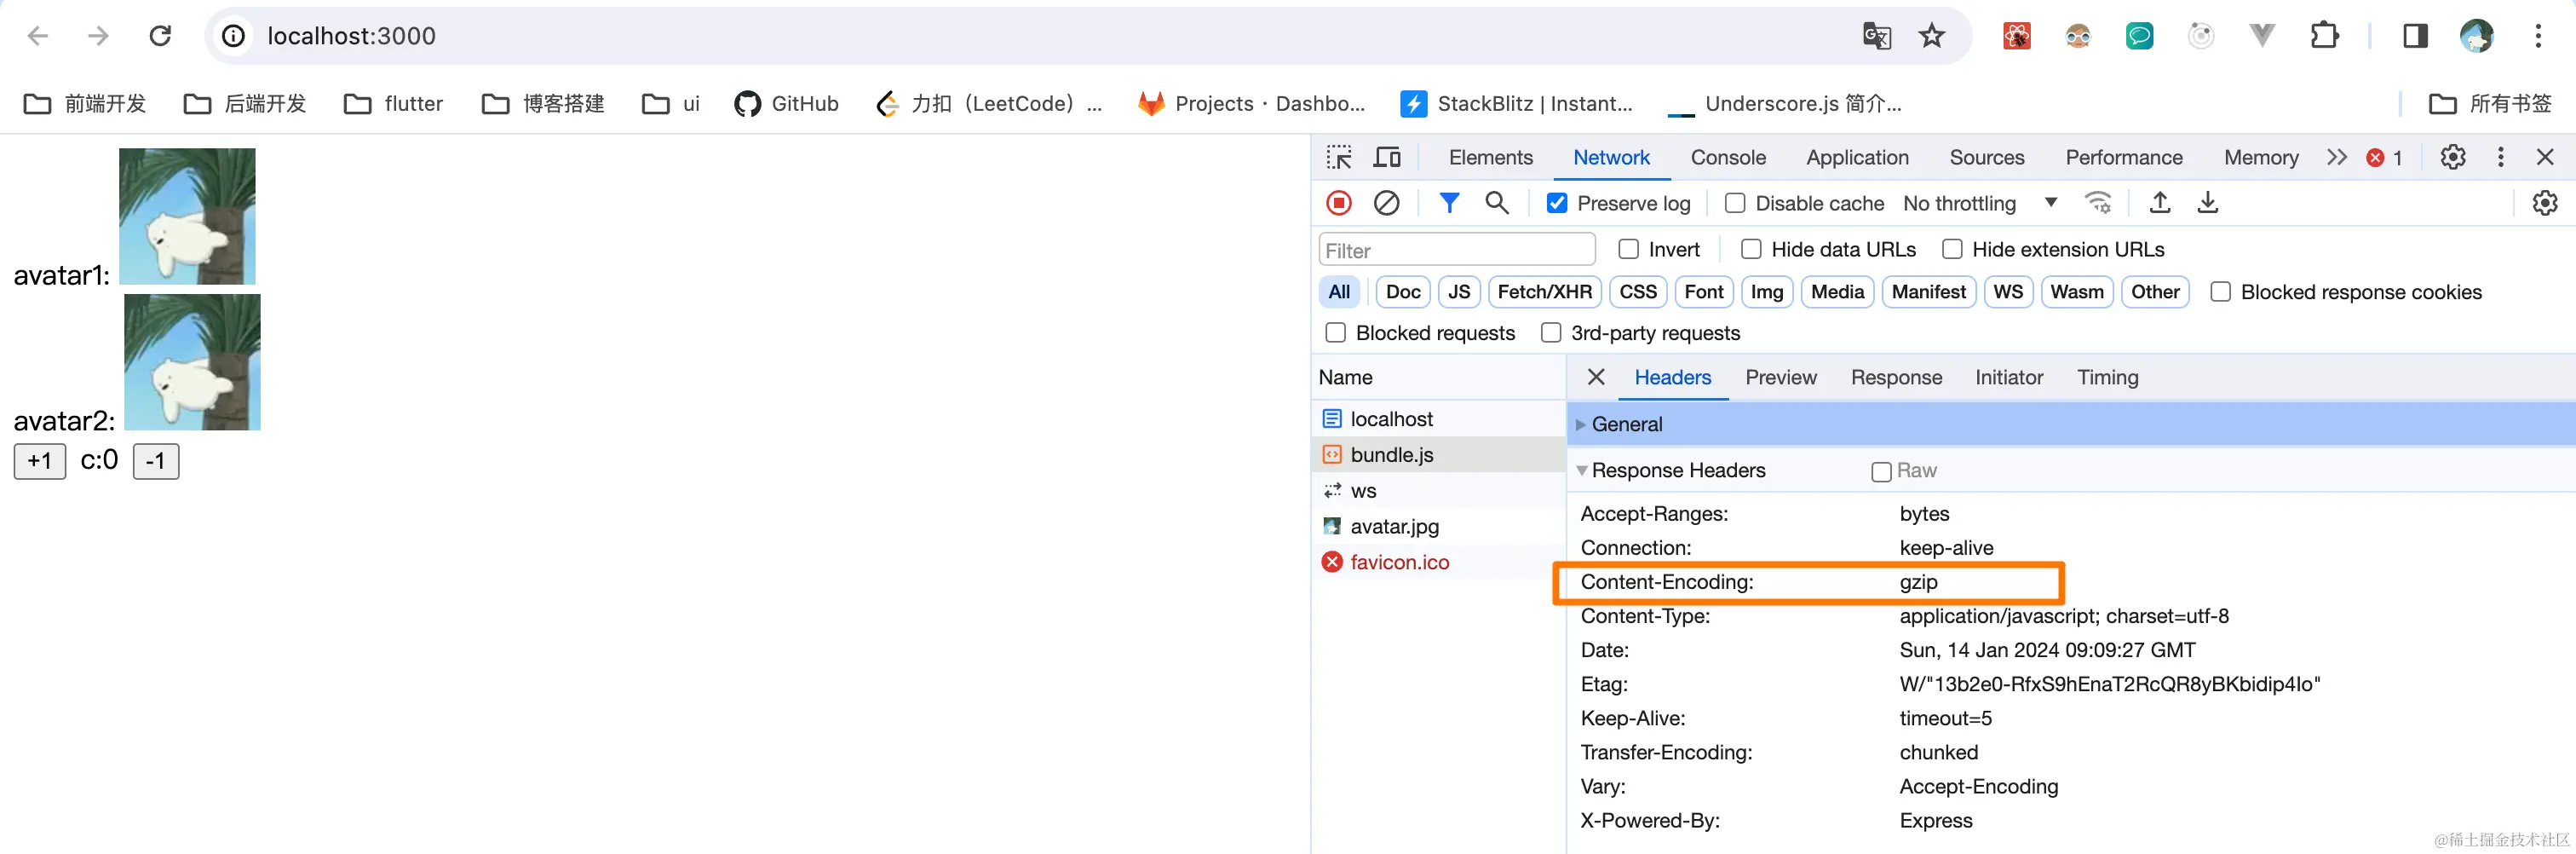The height and width of the screenshot is (854, 2576).
Task: Enable the Disable cache checkbox
Action: (1735, 203)
